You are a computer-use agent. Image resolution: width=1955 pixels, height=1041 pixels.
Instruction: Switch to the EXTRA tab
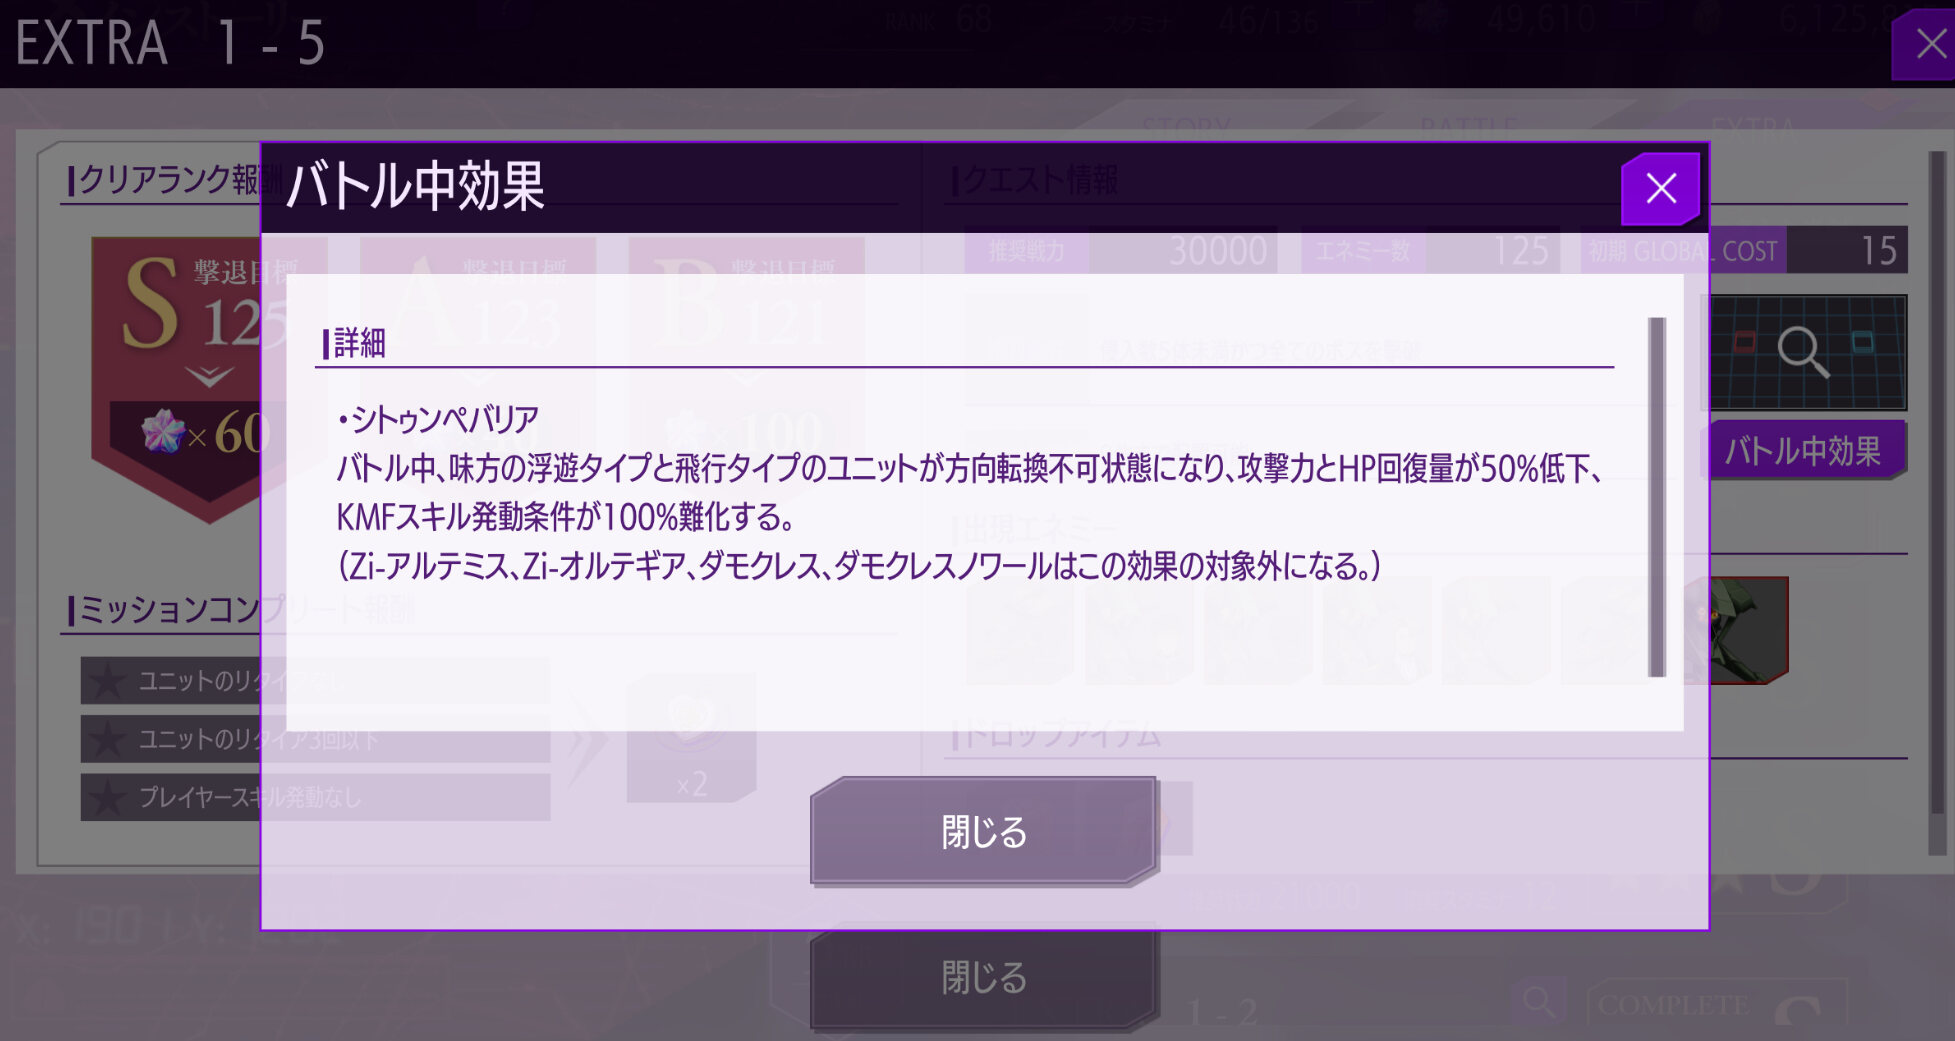(x=1753, y=128)
